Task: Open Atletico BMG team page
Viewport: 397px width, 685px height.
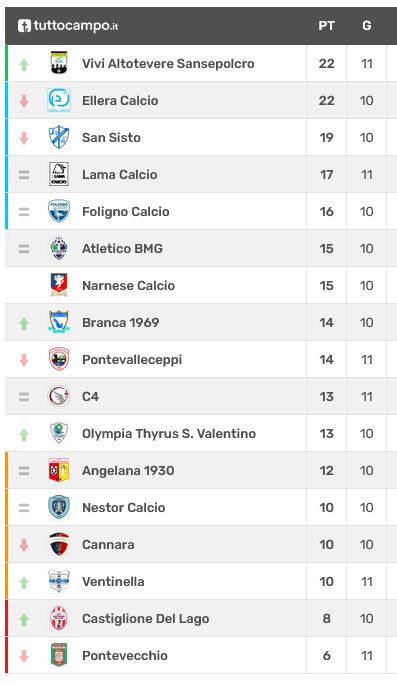Action: 122,249
